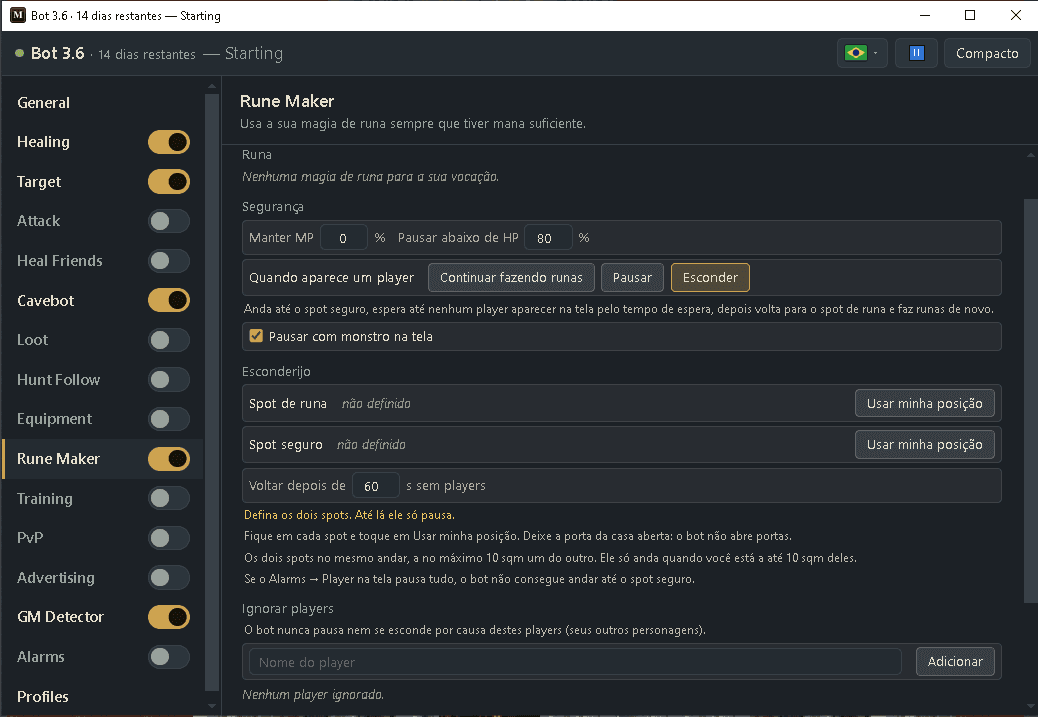
Task: Open the GM Detector section label
Action: click(x=60, y=617)
